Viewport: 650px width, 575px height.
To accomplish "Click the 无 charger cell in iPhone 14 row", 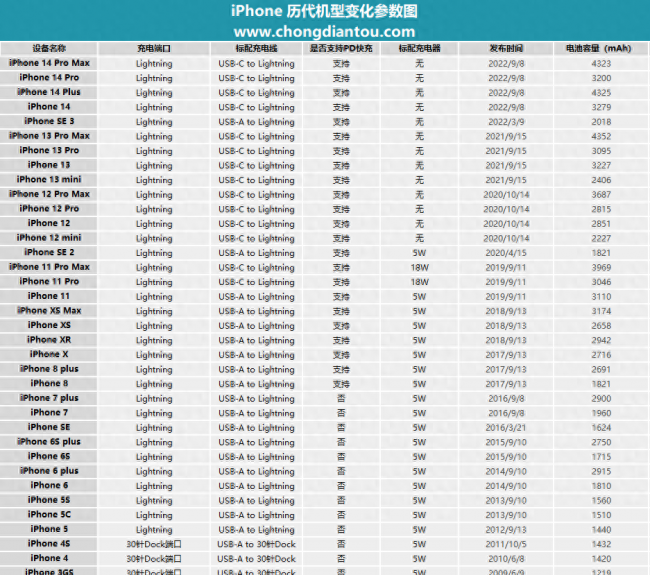I will (420, 107).
